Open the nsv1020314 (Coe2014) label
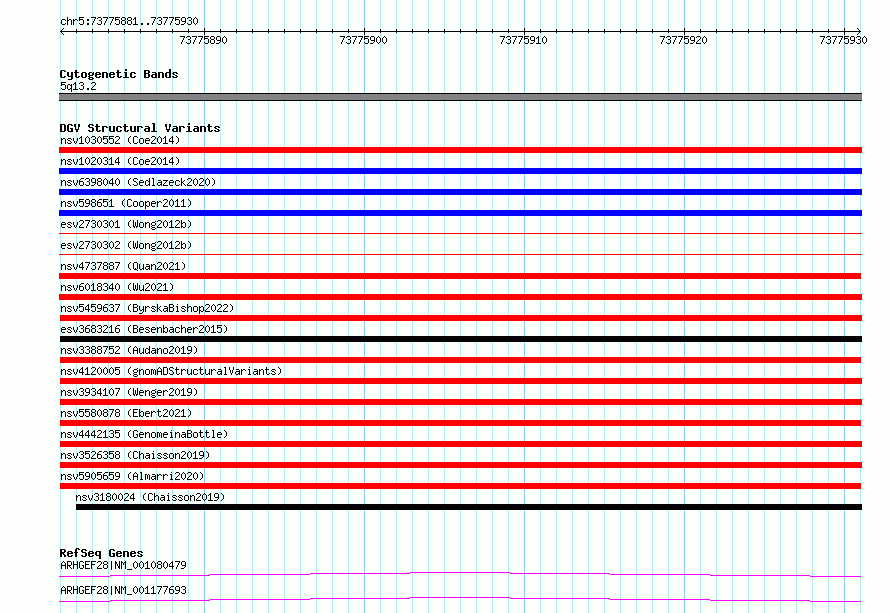890x613 pixels. 120,161
